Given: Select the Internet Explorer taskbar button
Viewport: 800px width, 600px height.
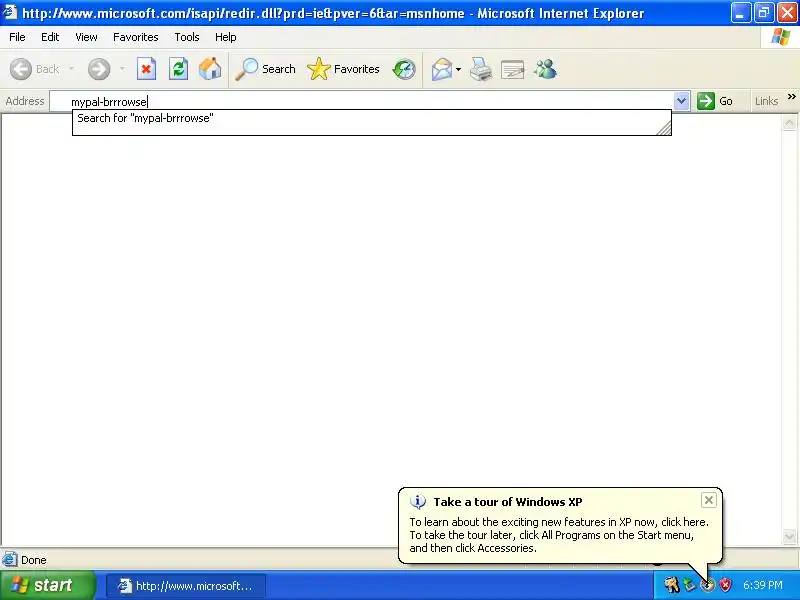Looking at the screenshot, I should (x=186, y=586).
